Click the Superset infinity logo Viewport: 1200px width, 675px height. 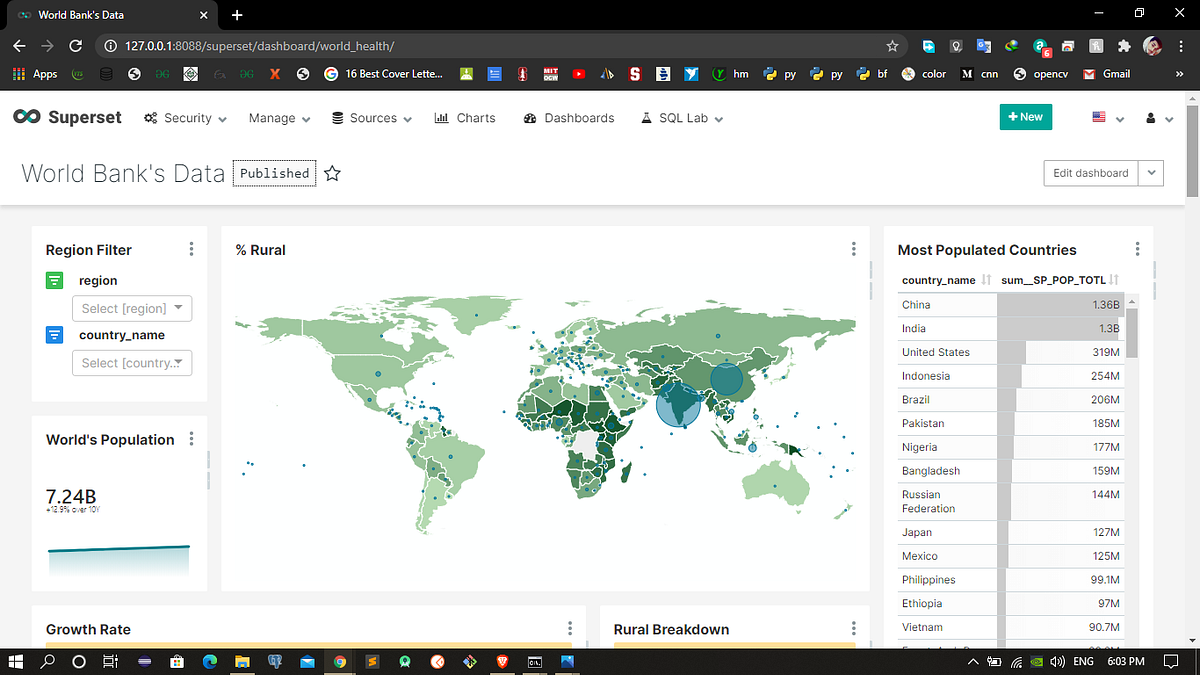tap(26, 117)
